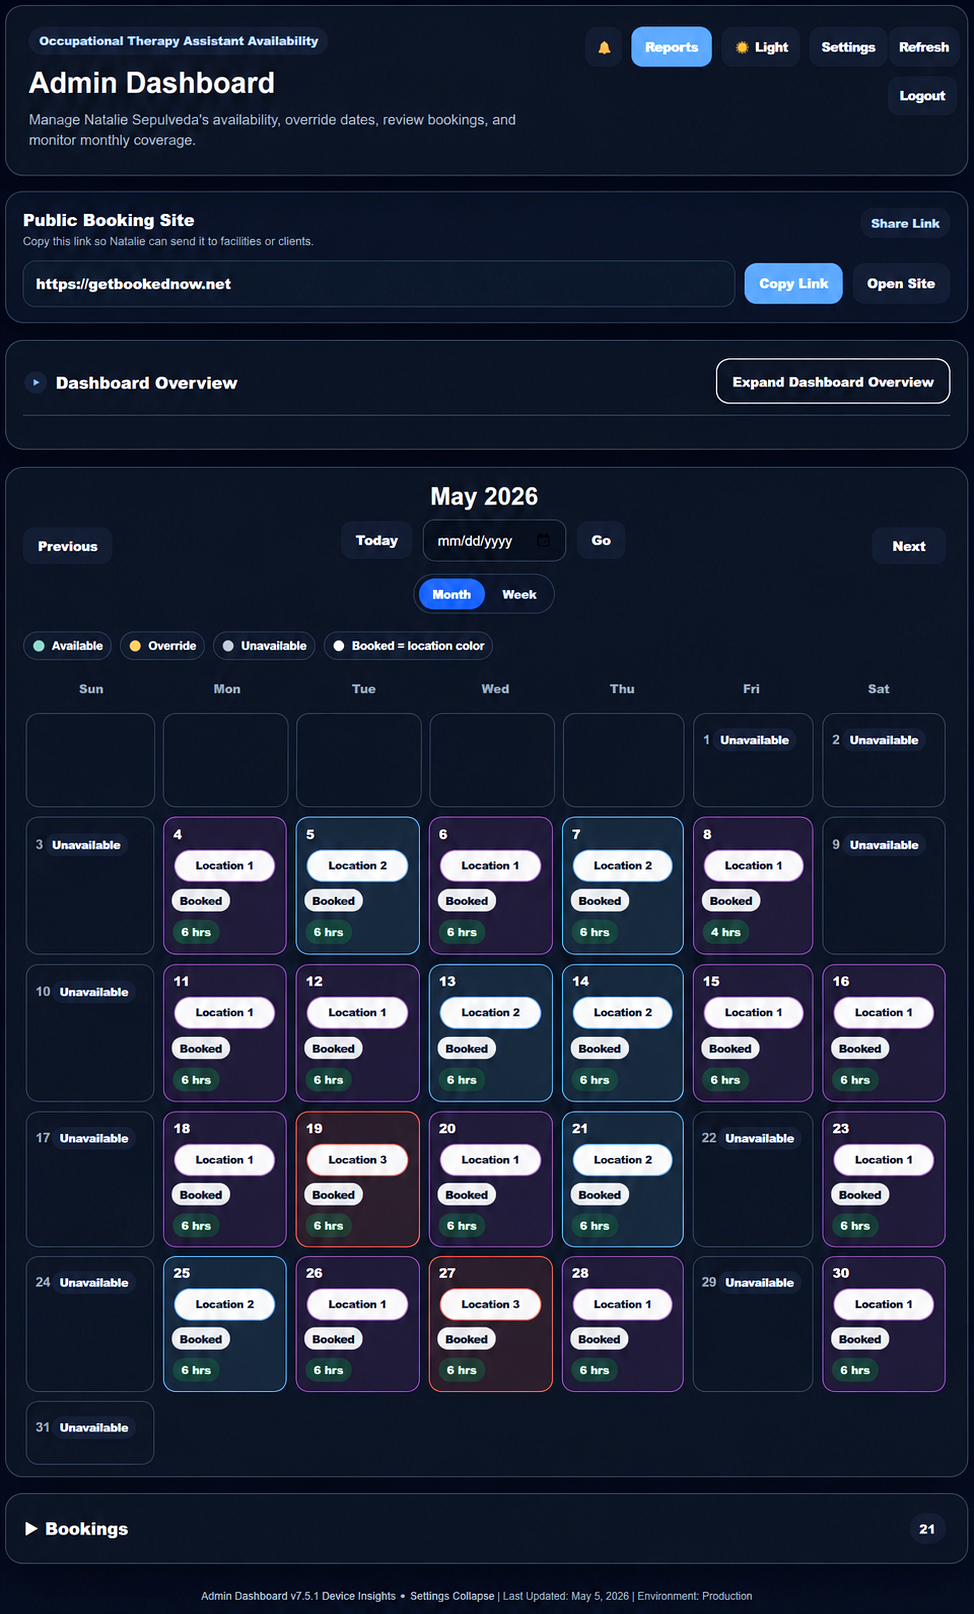
Task: Click Location 2 pill on May 25
Action: pyautogui.click(x=225, y=1304)
